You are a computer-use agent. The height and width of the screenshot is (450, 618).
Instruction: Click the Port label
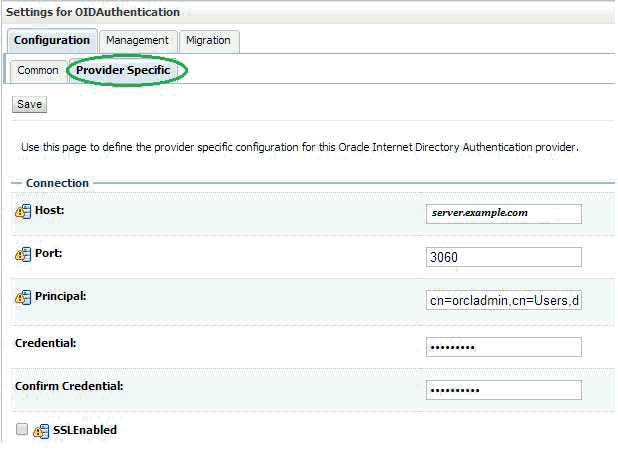[48, 253]
